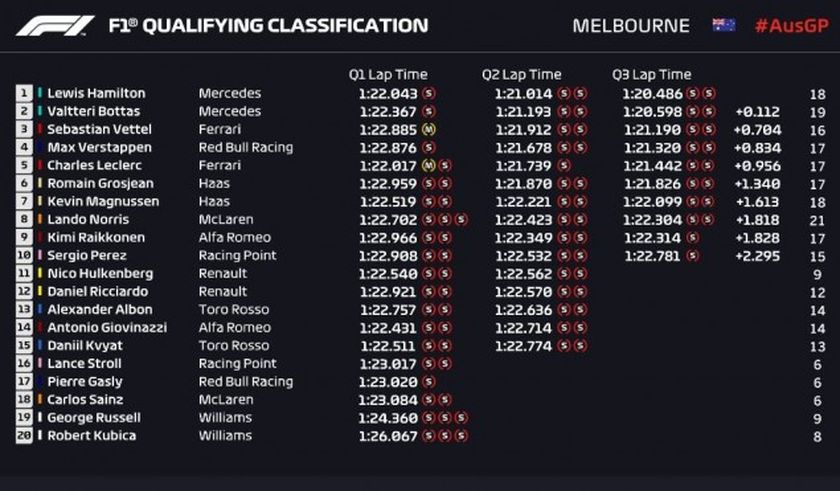Select the Q2 Lap Time column header
The width and height of the screenshot is (840, 491).
point(521,74)
